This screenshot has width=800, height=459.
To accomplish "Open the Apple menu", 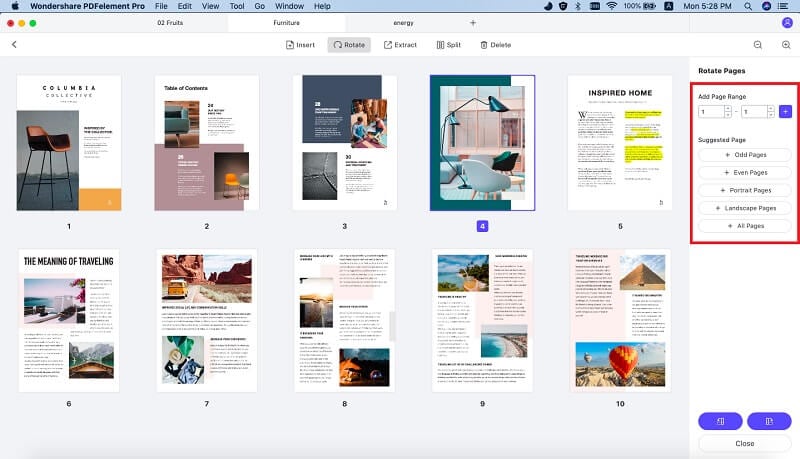I will (15, 6).
